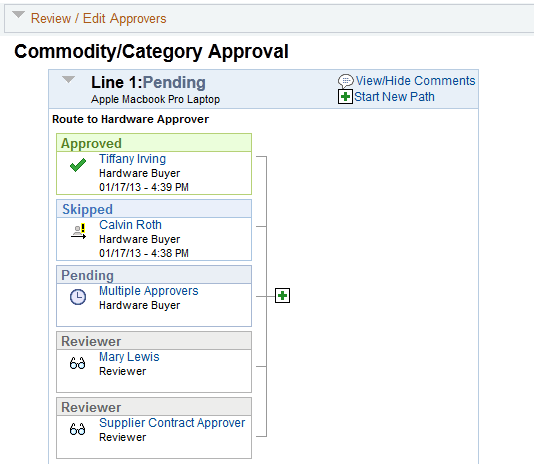The height and width of the screenshot is (464, 534).
Task: Open the Multiple Approvers link
Action: click(x=148, y=291)
